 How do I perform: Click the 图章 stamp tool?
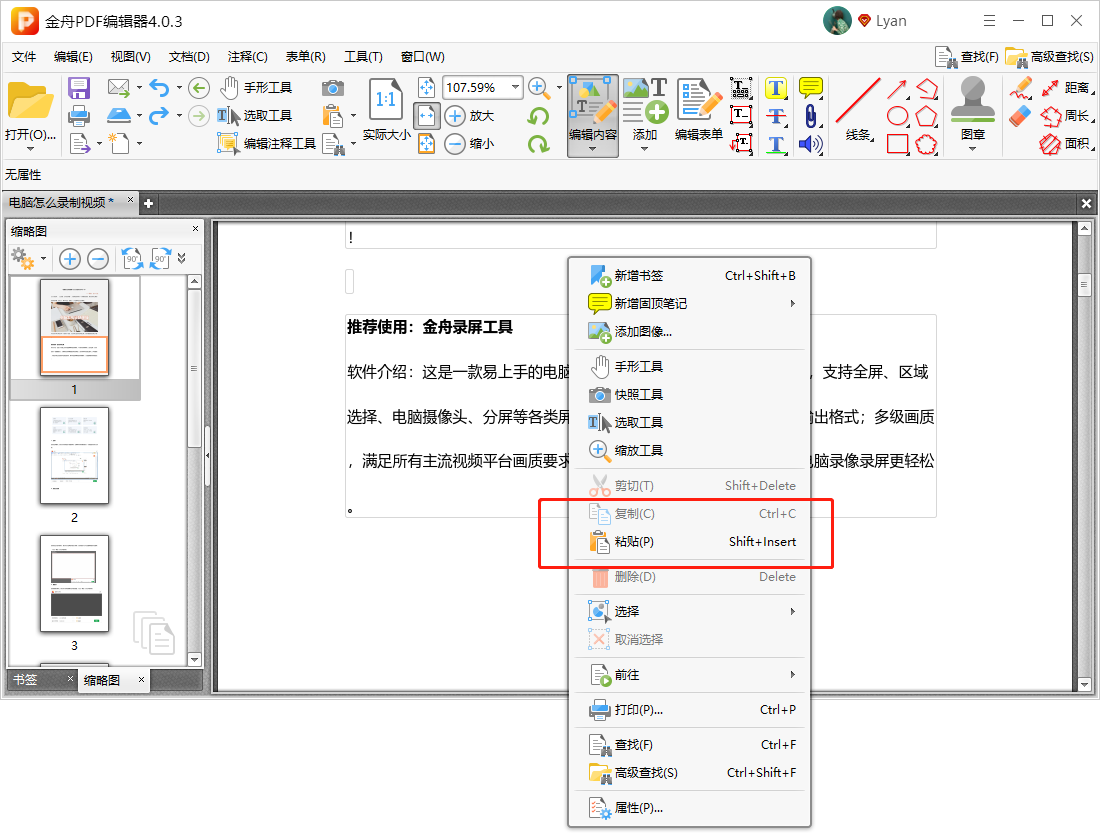click(x=972, y=109)
